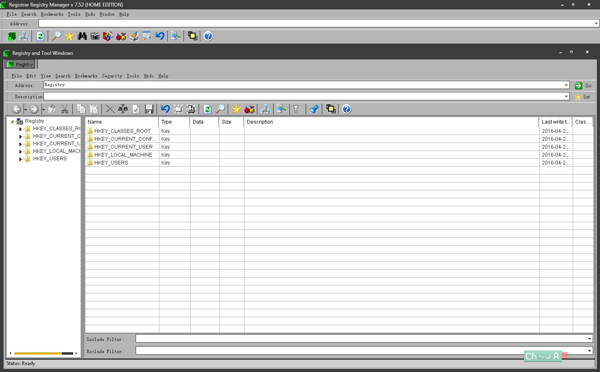This screenshot has height=372, width=600.
Task: Open the Description field dropdown arrow
Action: click(x=566, y=96)
